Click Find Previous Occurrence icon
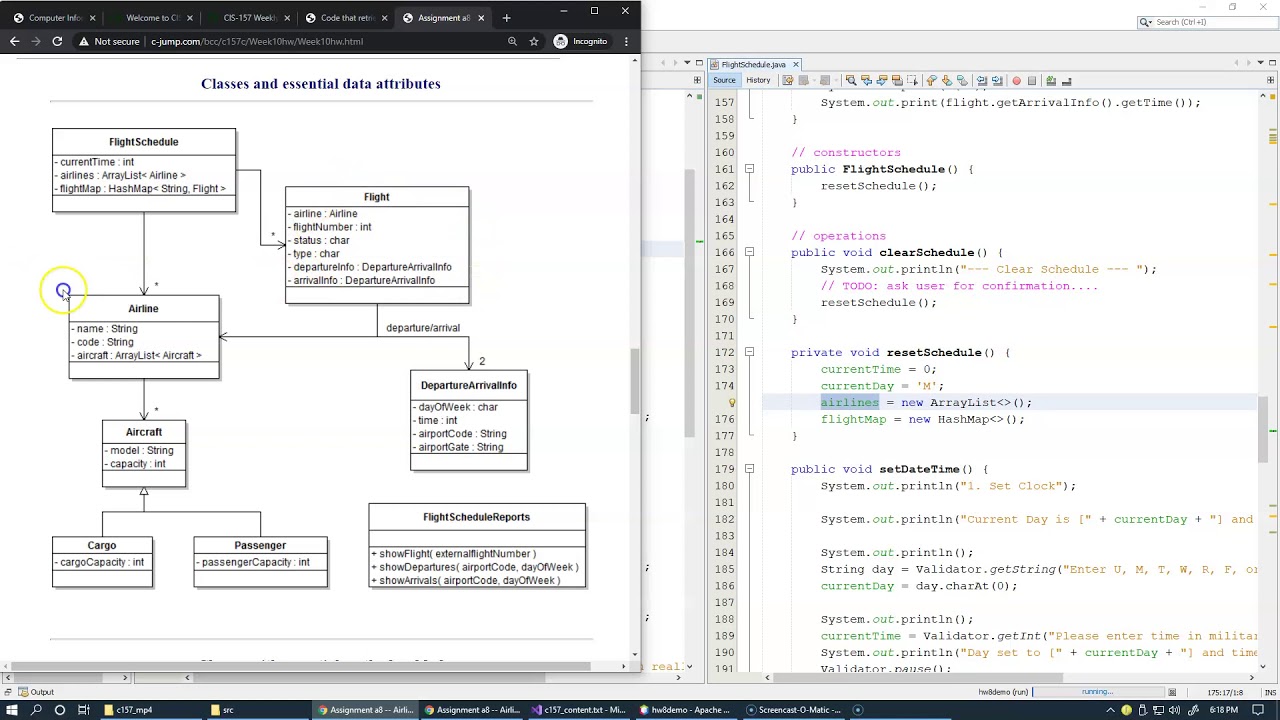 pos(866,80)
